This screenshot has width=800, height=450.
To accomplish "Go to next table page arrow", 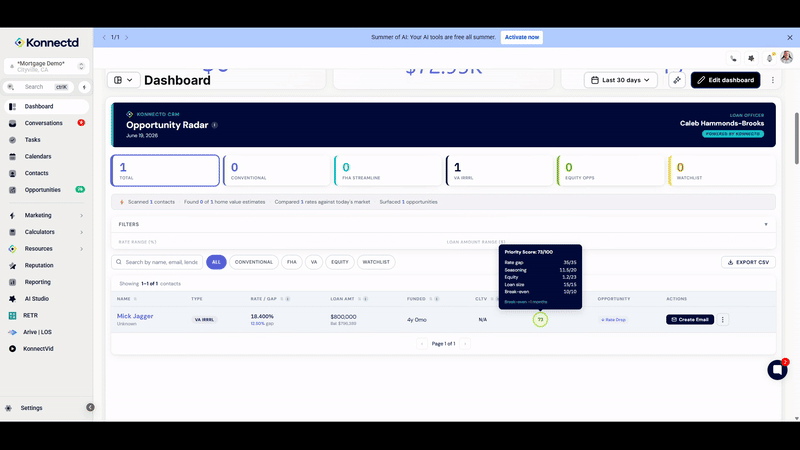I will pyautogui.click(x=465, y=344).
